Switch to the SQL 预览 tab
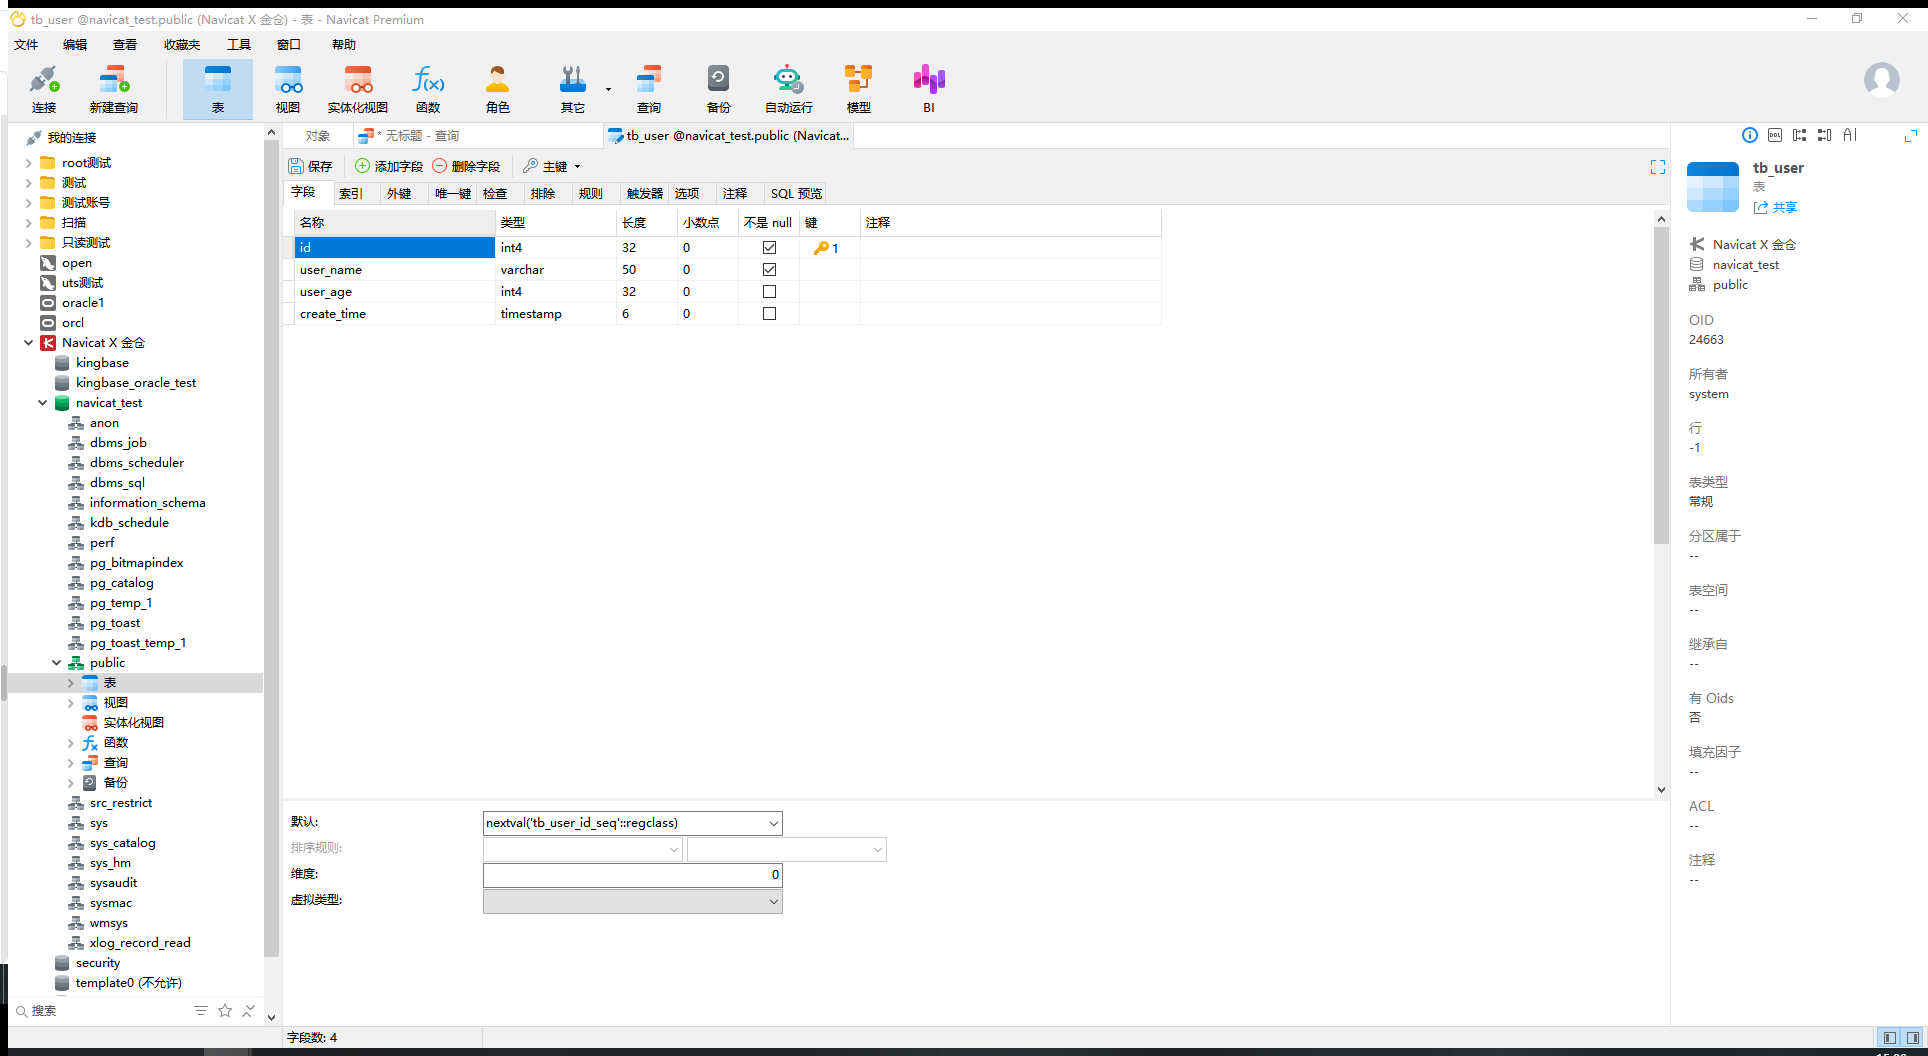This screenshot has height=1056, width=1928. 796,194
